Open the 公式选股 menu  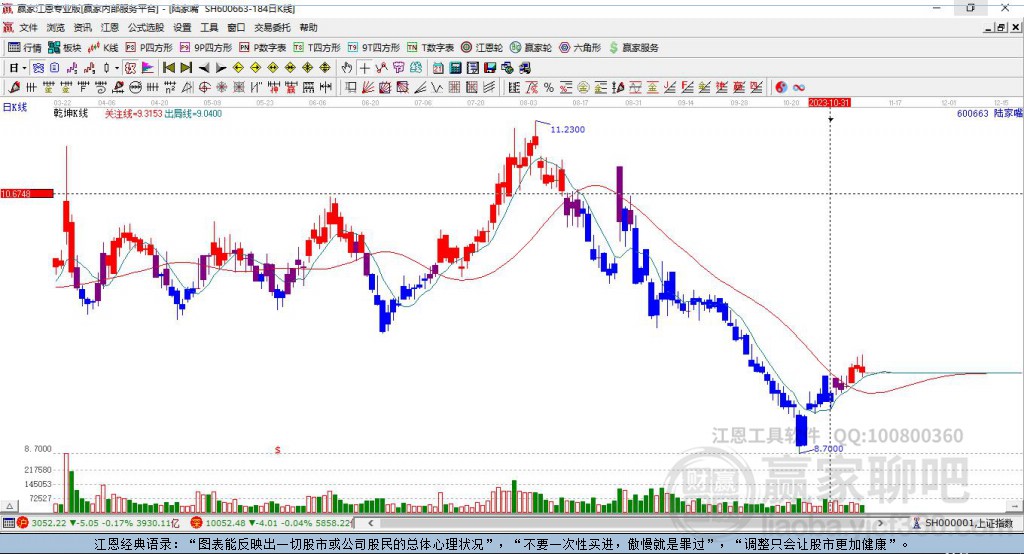click(146, 27)
